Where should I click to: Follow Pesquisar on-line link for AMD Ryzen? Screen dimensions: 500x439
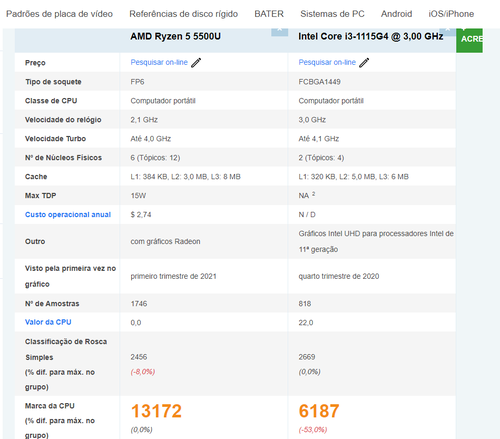(159, 62)
